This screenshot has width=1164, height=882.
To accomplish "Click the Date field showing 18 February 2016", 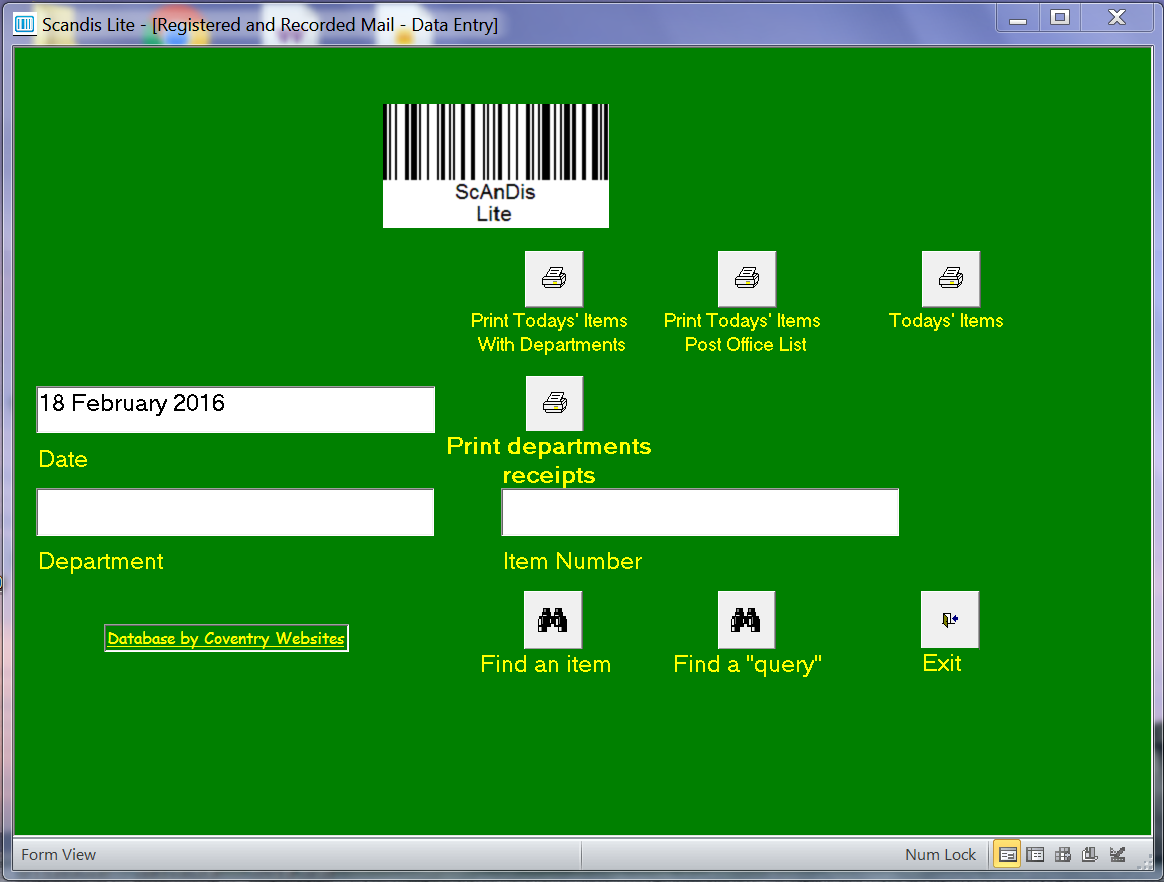I will pyautogui.click(x=235, y=409).
